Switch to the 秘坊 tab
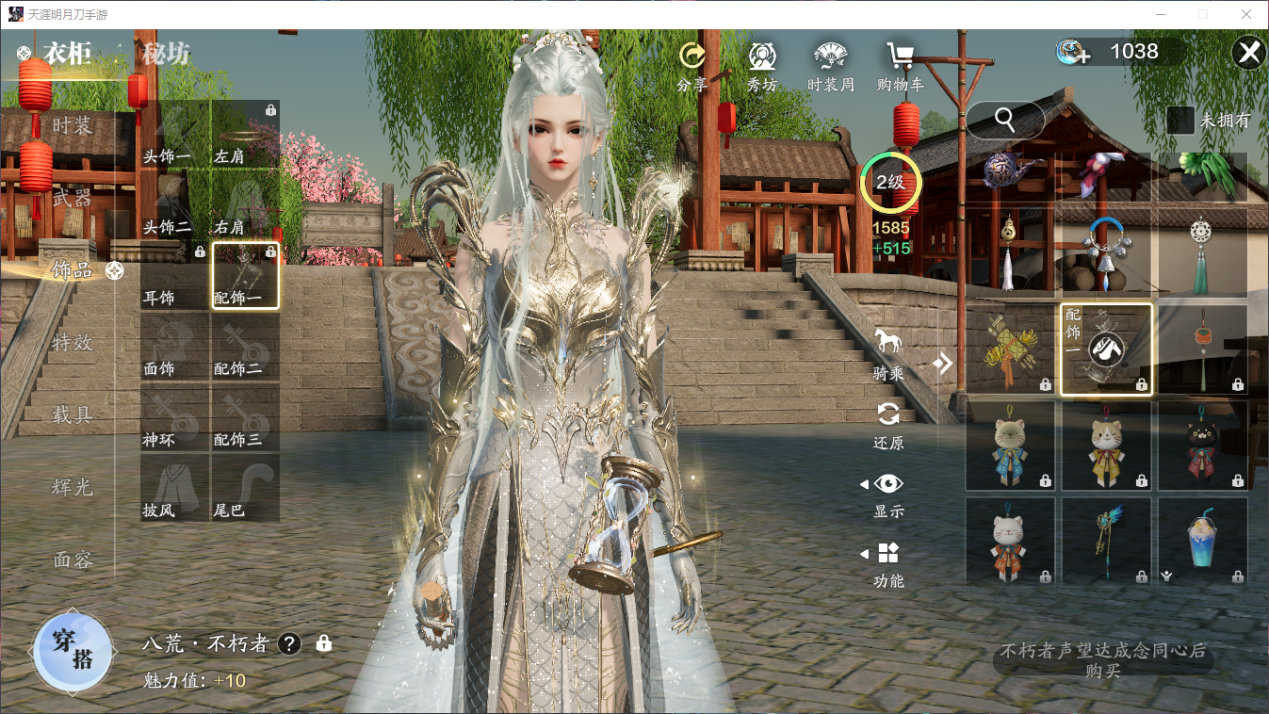The height and width of the screenshot is (714, 1269). click(x=165, y=53)
